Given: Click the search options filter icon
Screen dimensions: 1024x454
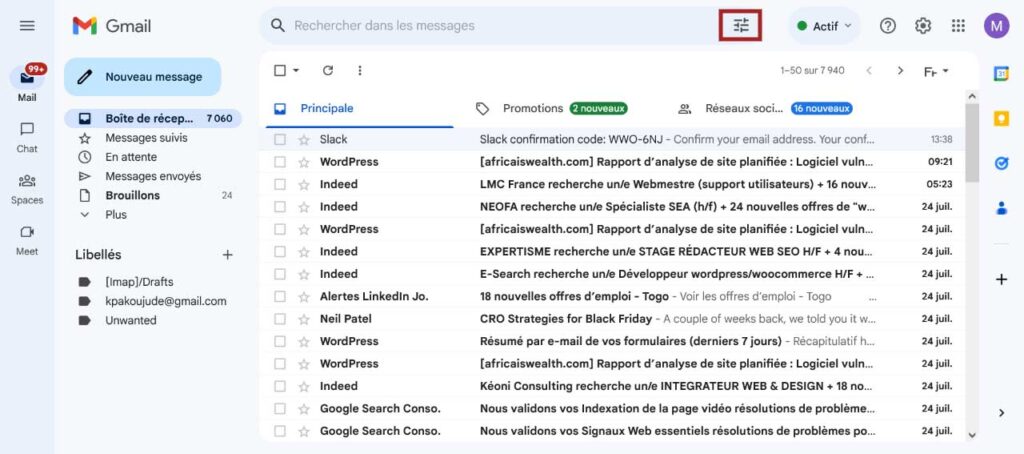Looking at the screenshot, I should 741,26.
